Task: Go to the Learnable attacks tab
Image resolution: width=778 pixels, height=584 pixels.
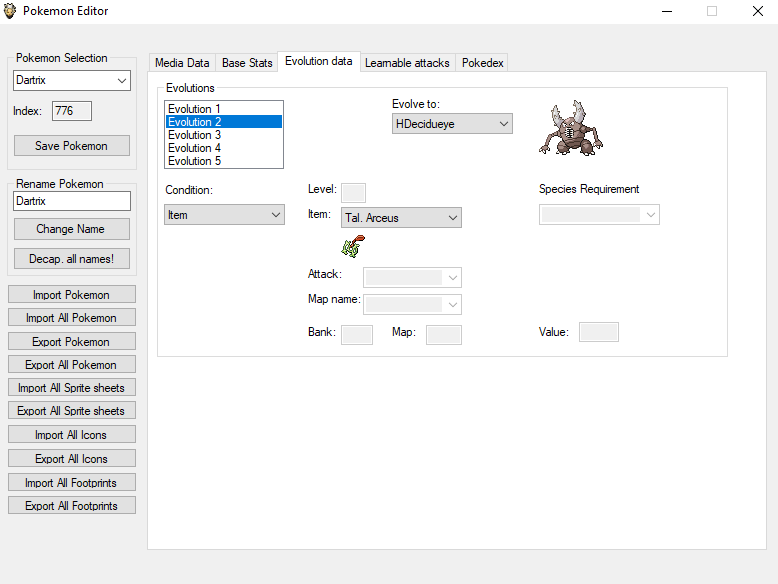Action: [x=407, y=63]
